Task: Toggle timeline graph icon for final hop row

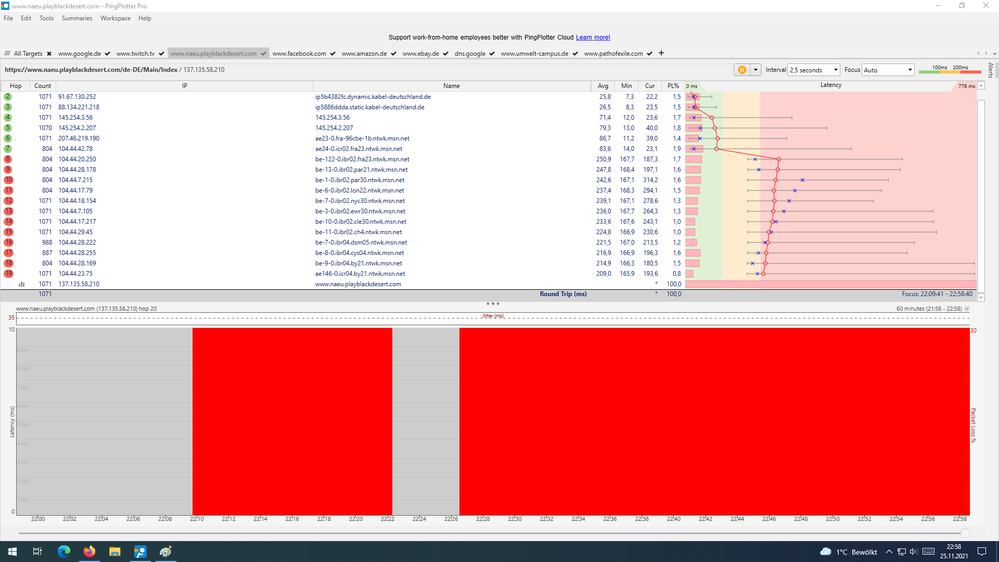Action: (x=22, y=284)
